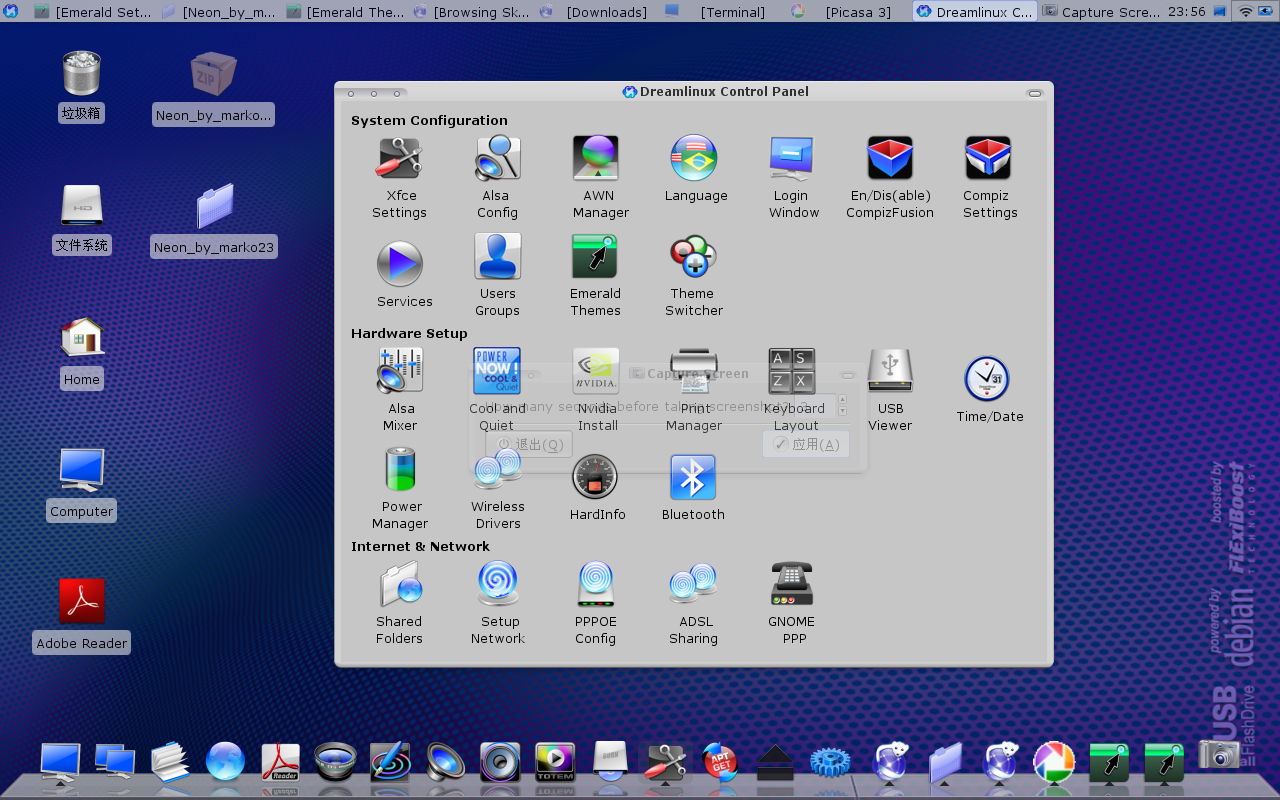Click the 23:56 clock in the panel

(1186, 12)
